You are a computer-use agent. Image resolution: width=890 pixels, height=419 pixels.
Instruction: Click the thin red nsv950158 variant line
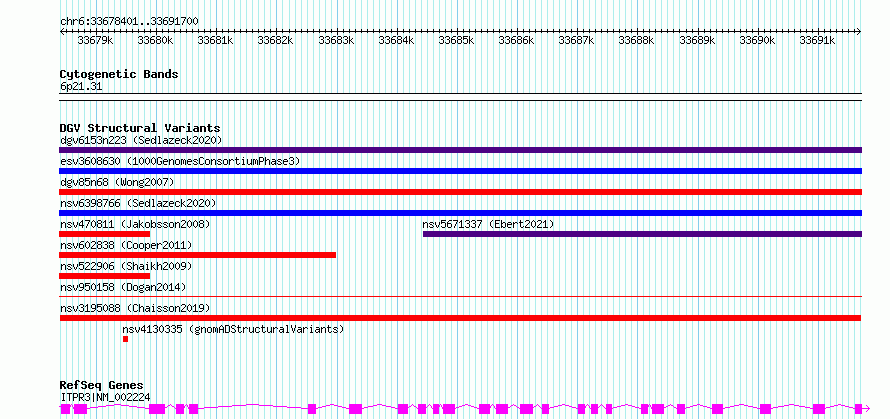(460, 296)
